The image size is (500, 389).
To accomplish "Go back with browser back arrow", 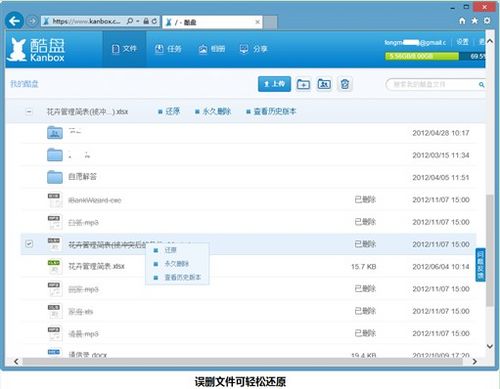I will click(14, 21).
